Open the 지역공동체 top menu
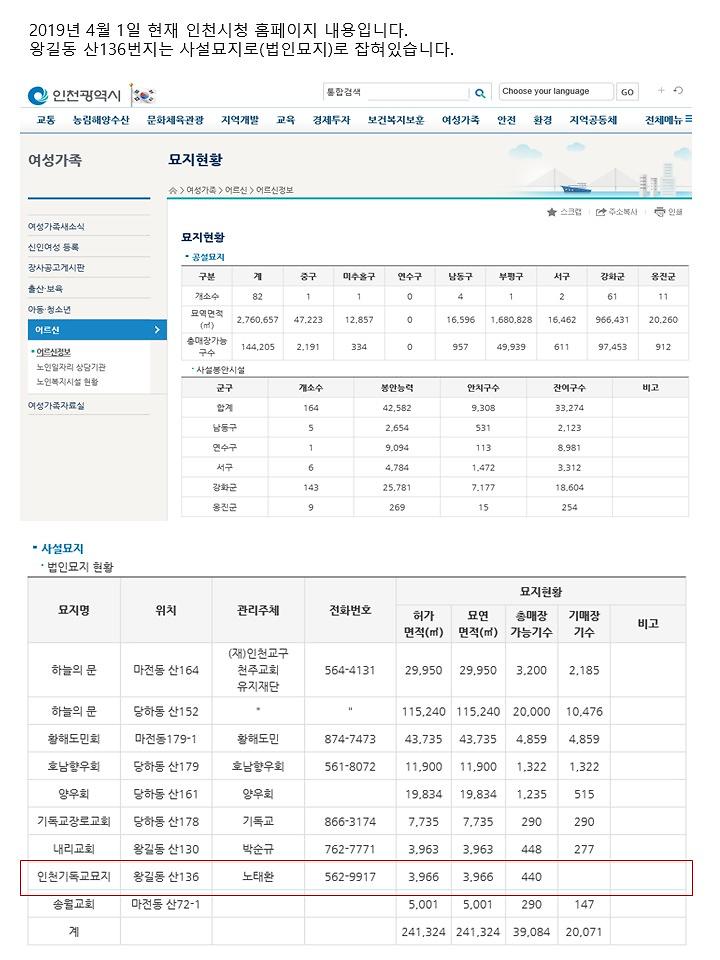720x960 pixels. click(x=593, y=120)
